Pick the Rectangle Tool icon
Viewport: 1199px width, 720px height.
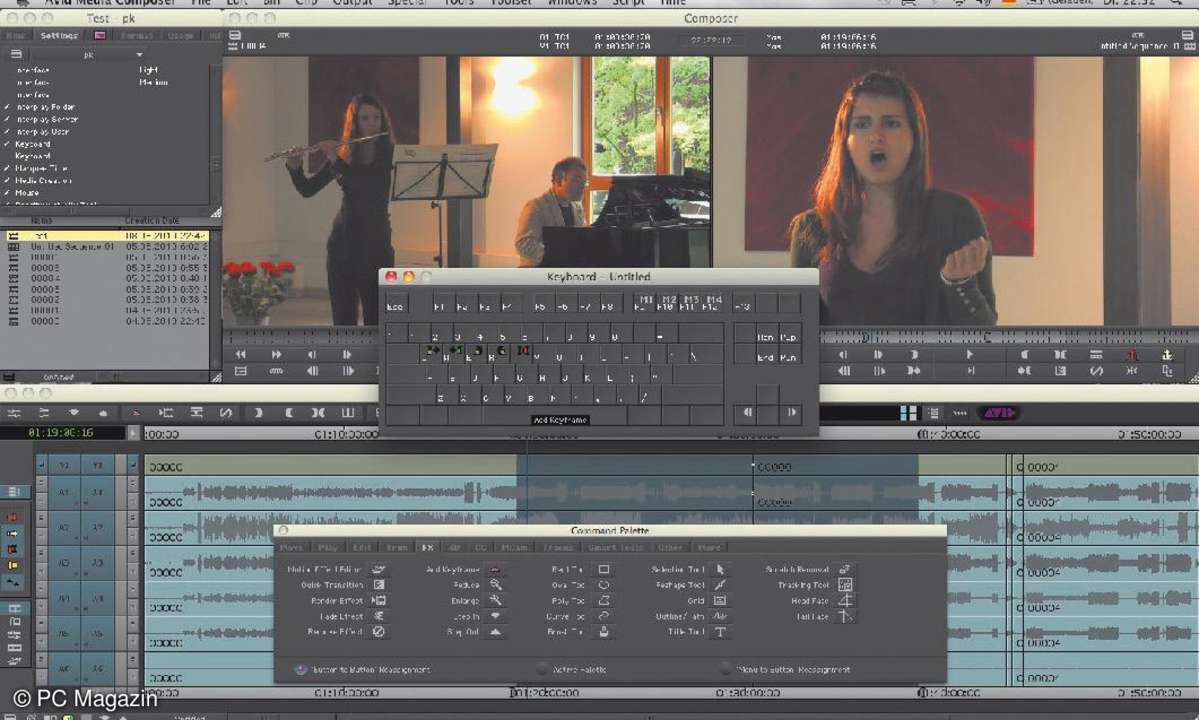click(x=603, y=569)
